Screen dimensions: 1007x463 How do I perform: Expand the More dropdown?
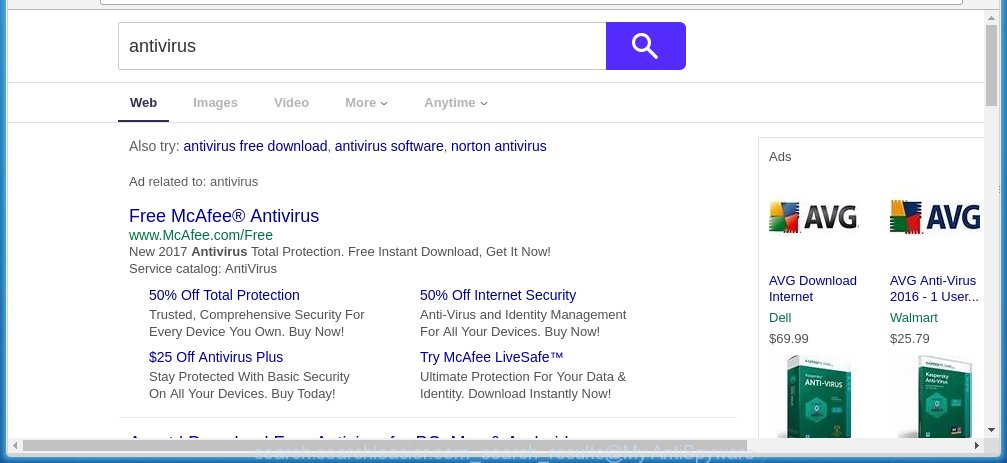tap(366, 103)
